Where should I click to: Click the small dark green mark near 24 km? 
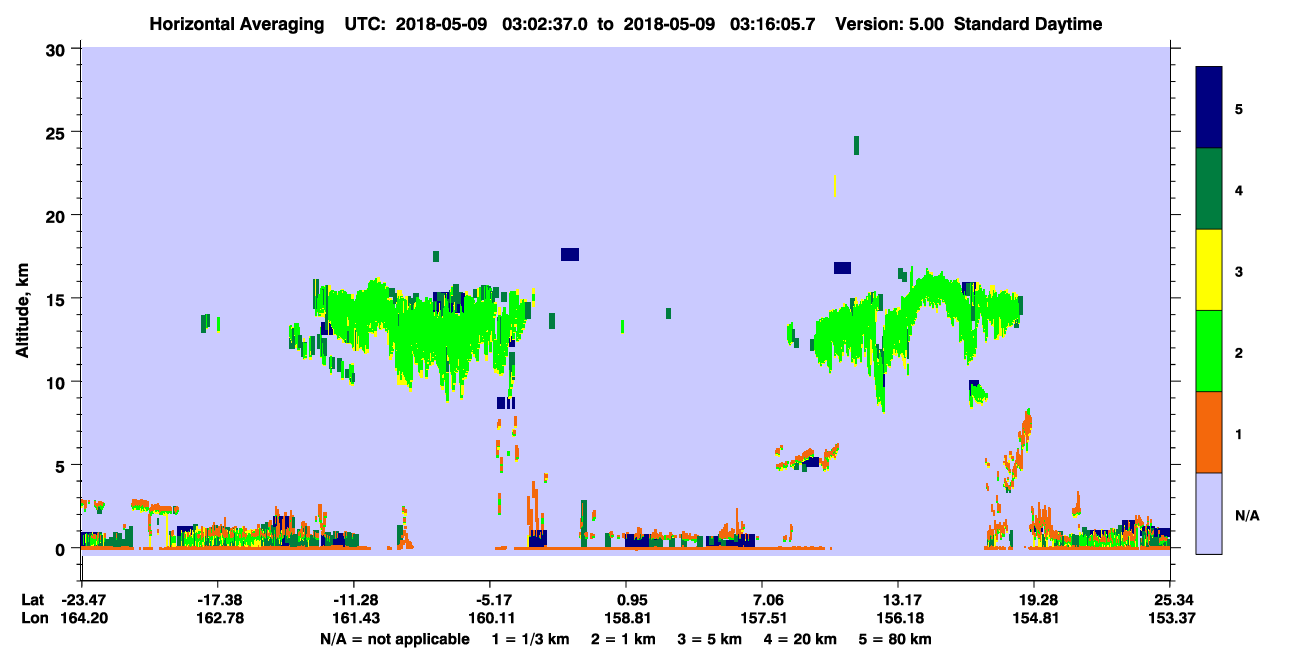click(857, 145)
